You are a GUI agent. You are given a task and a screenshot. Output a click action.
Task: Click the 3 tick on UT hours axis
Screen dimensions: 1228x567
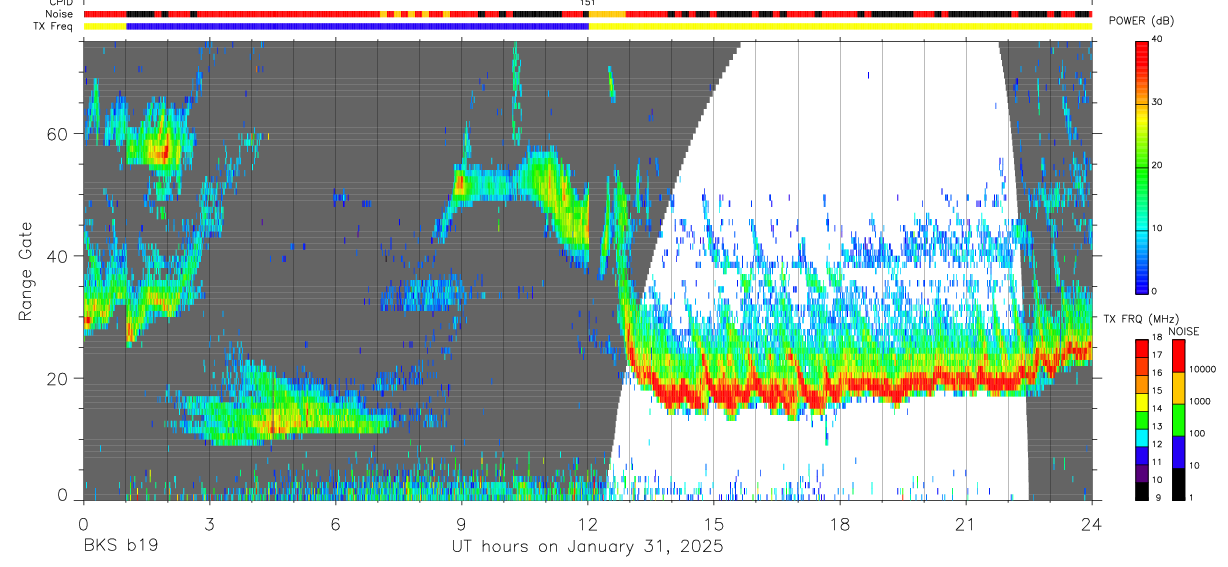pyautogui.click(x=209, y=524)
